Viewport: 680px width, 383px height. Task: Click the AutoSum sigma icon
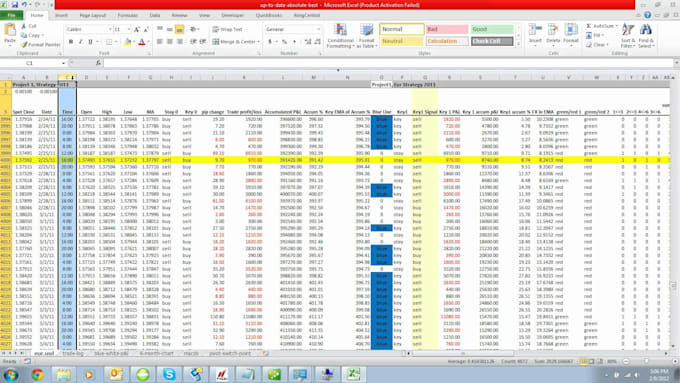point(588,26)
